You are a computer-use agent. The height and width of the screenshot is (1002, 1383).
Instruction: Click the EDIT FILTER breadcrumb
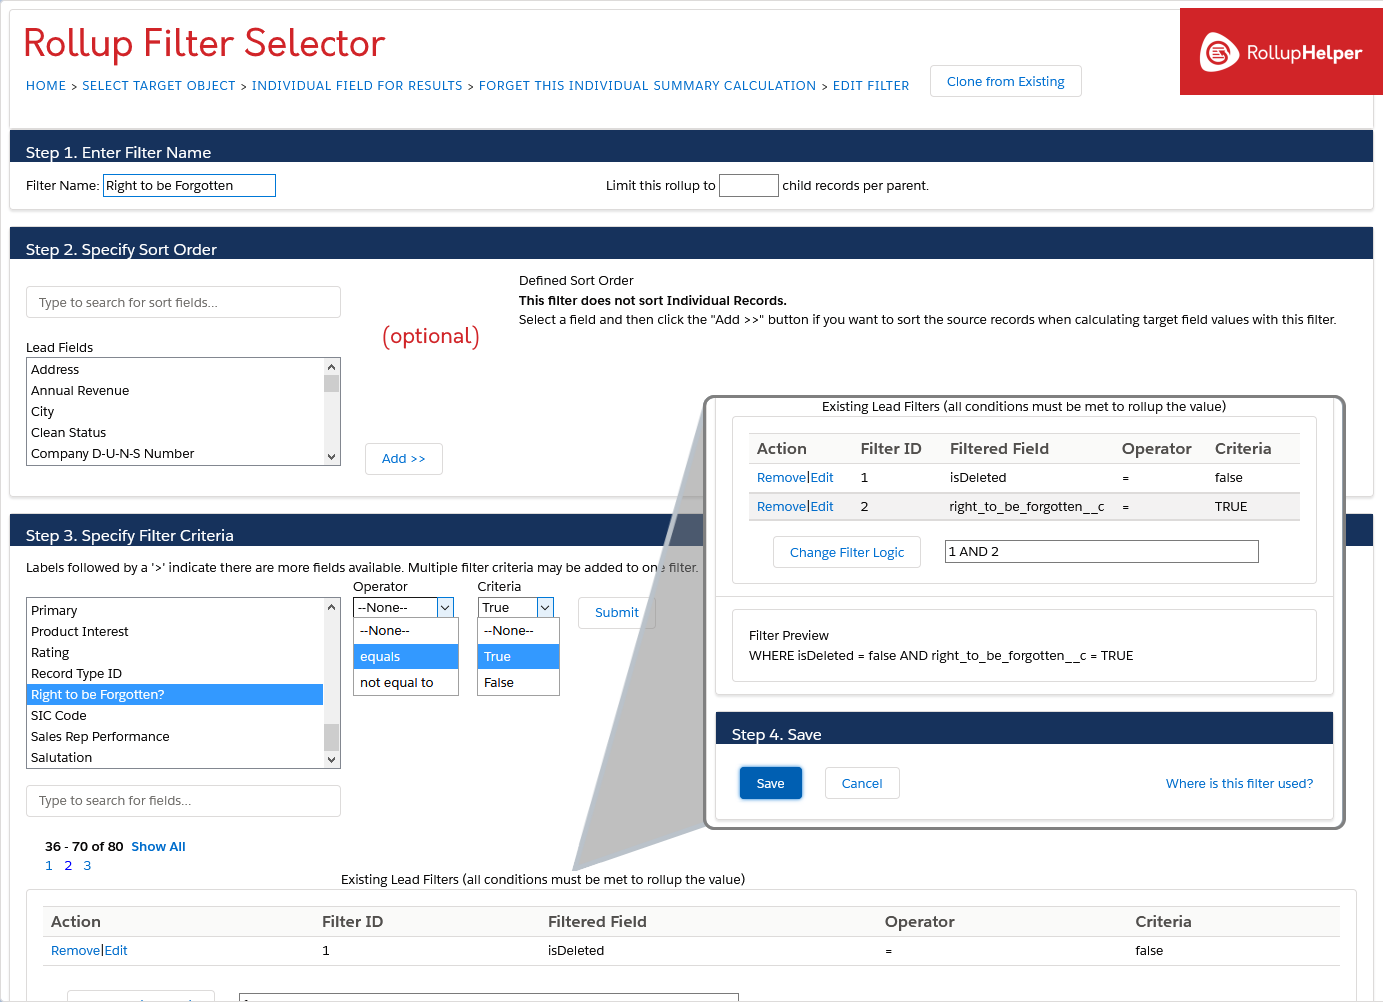[871, 86]
